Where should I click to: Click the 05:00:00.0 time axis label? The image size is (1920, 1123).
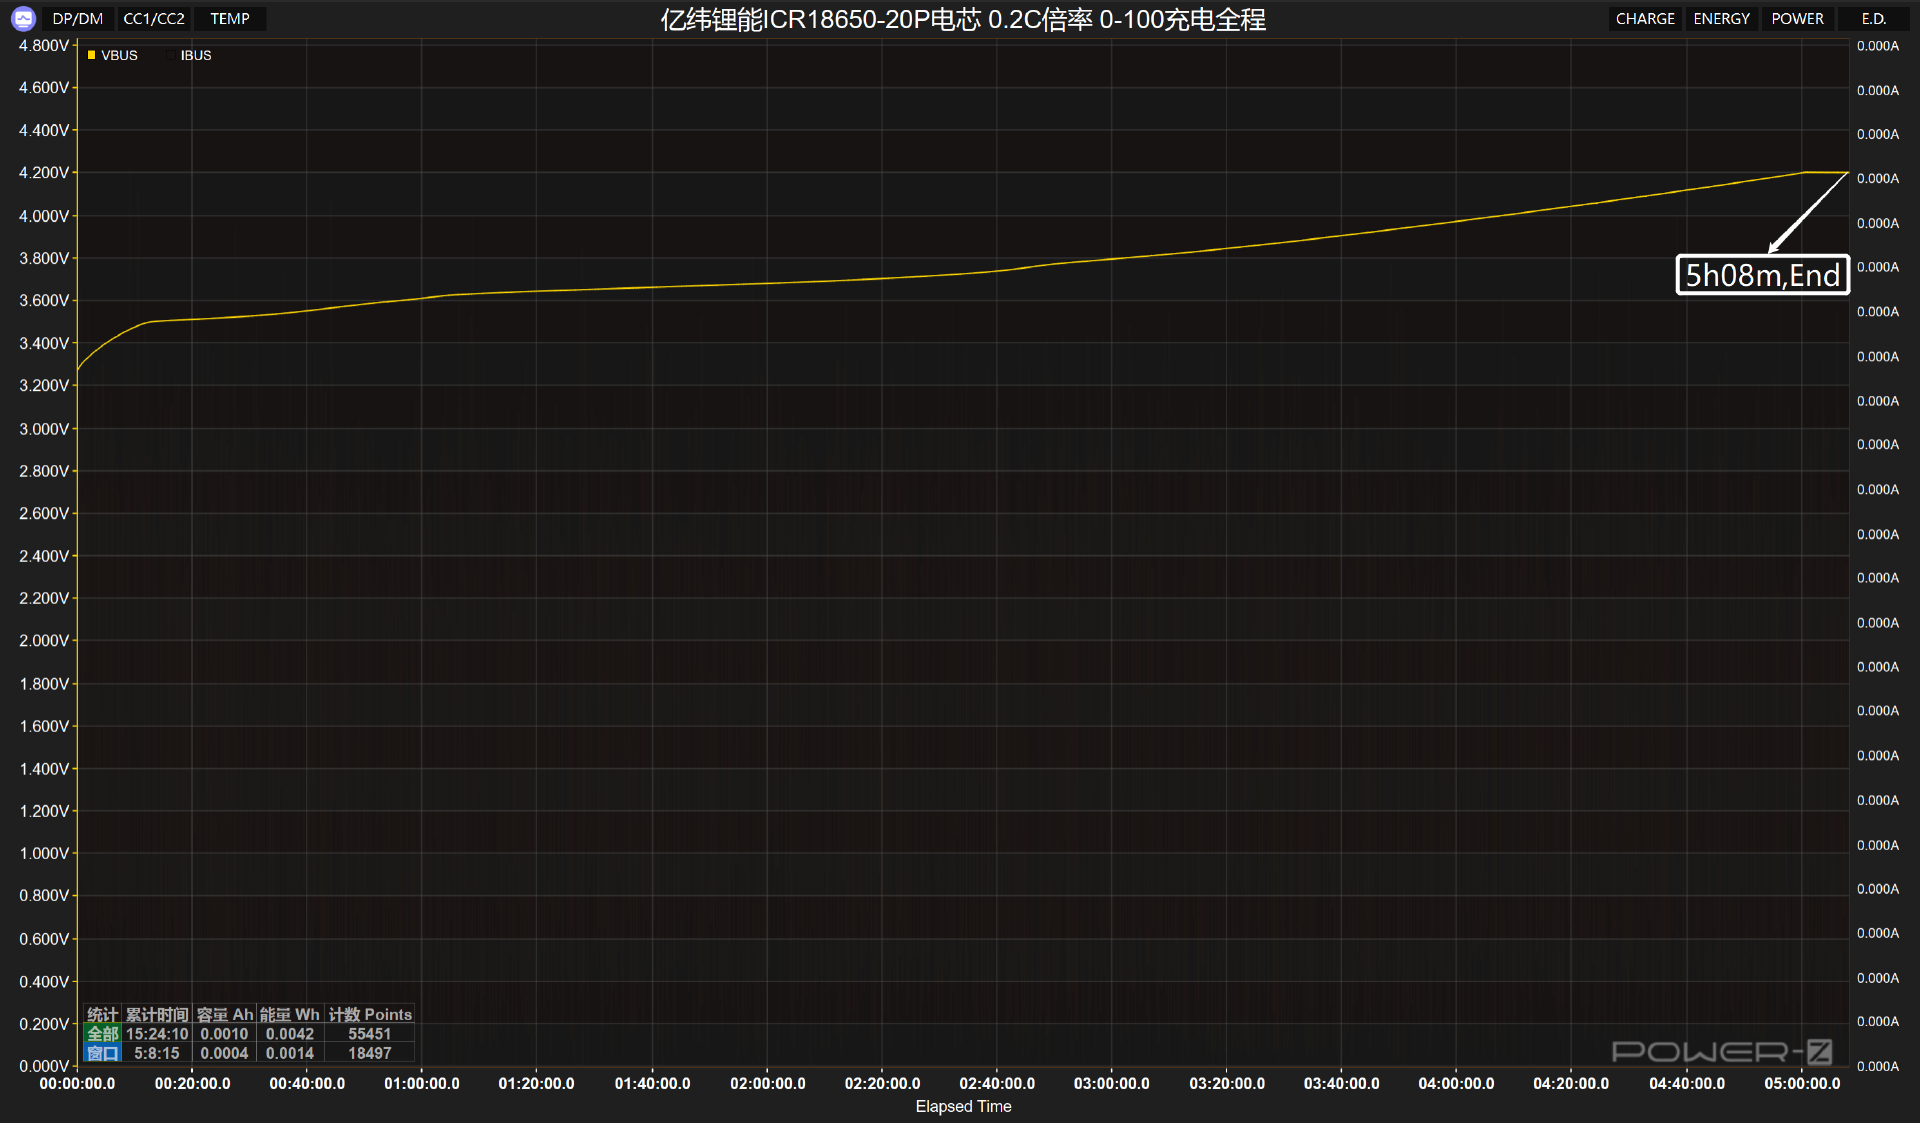coord(1802,1083)
